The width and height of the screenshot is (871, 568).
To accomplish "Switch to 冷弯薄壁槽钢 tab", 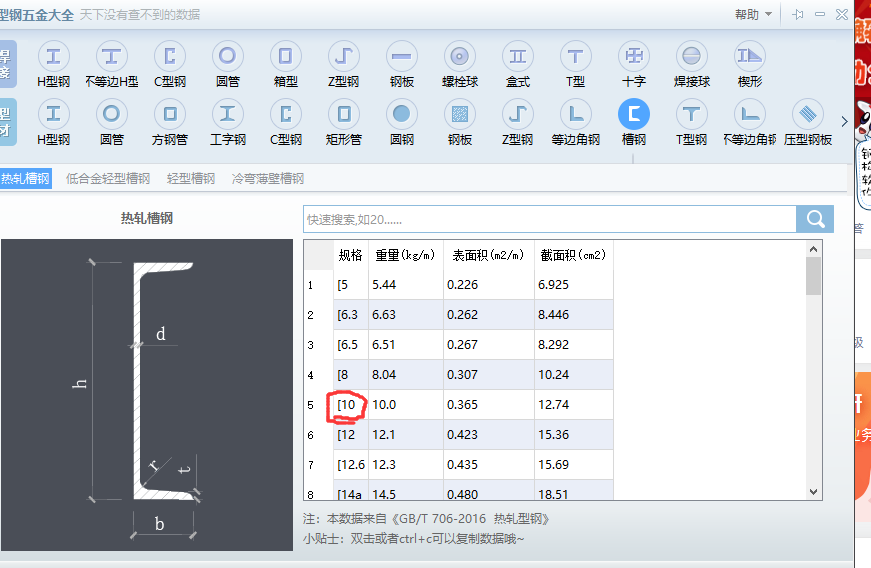I will tap(268, 178).
